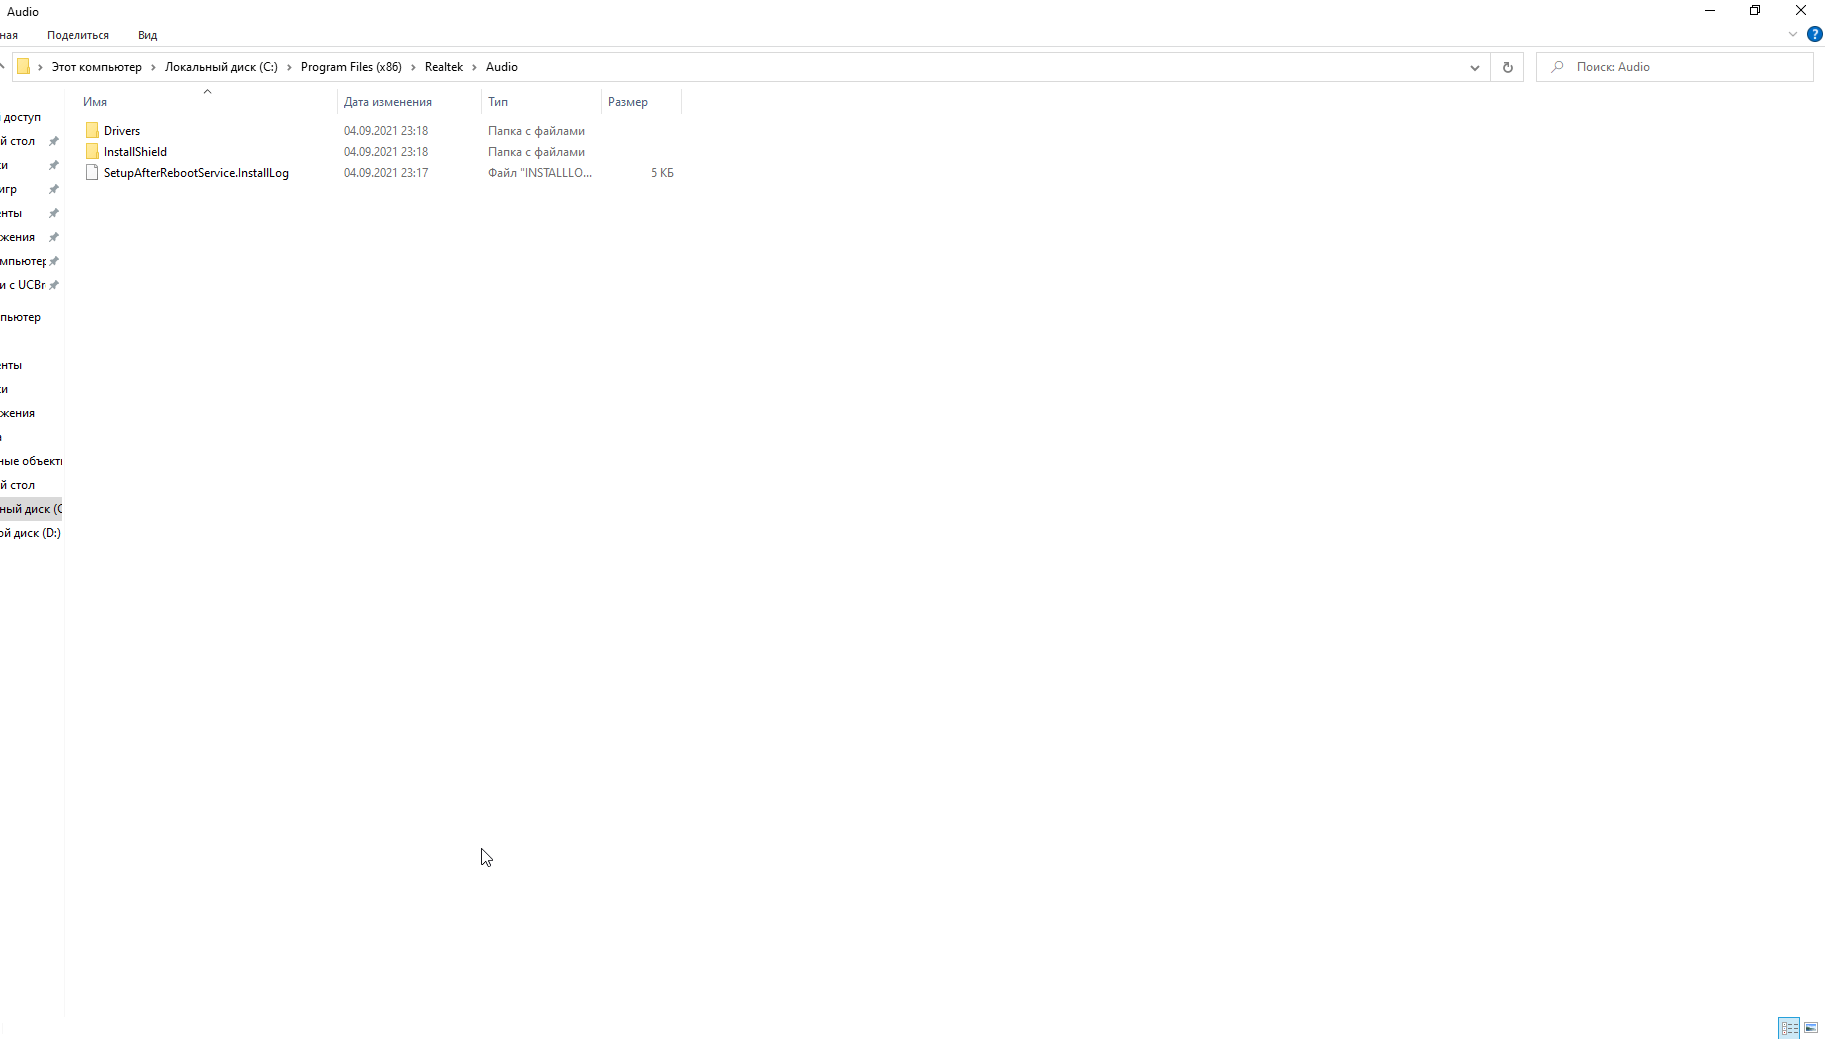Viewport: 1825px width, 1039px height.
Task: Select the highlighted local disk C in sidebar
Action: pos(31,509)
